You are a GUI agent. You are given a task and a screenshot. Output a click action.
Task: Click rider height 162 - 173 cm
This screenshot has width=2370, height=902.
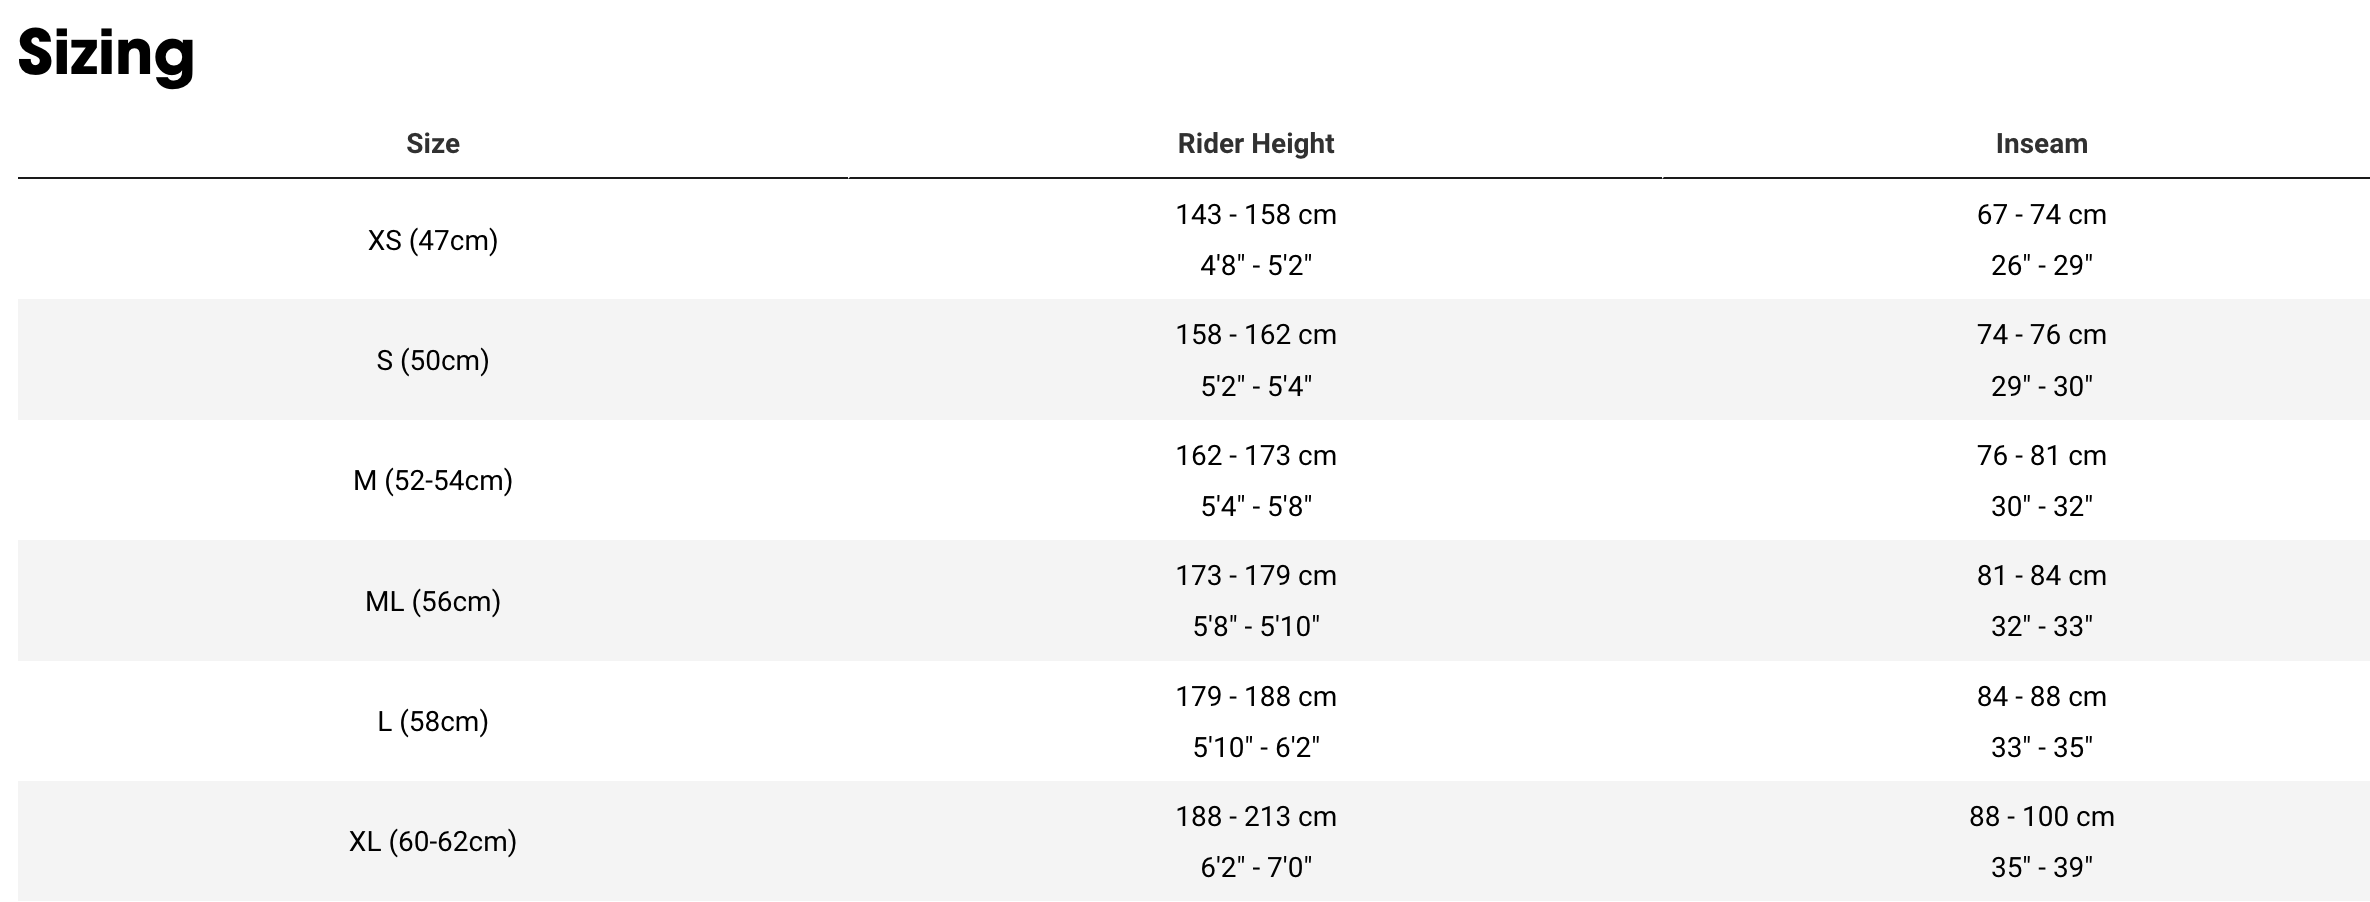[1255, 456]
